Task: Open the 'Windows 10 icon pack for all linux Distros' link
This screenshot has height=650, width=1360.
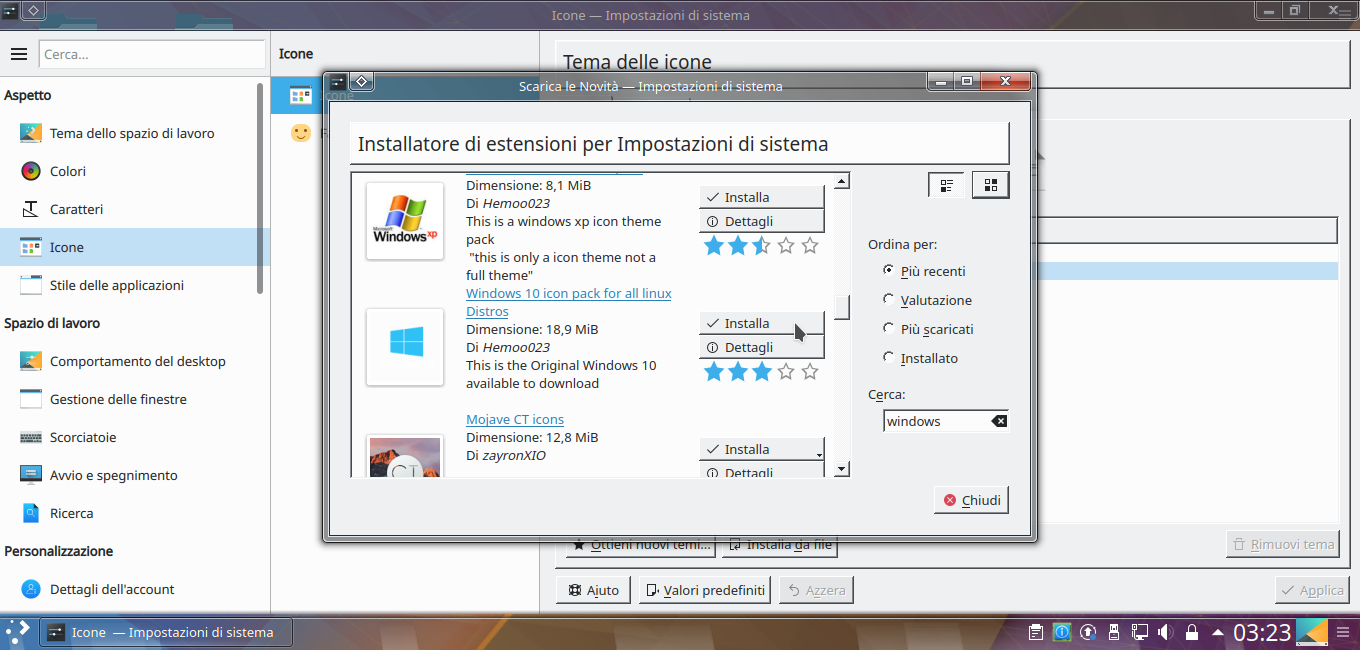Action: [x=569, y=302]
